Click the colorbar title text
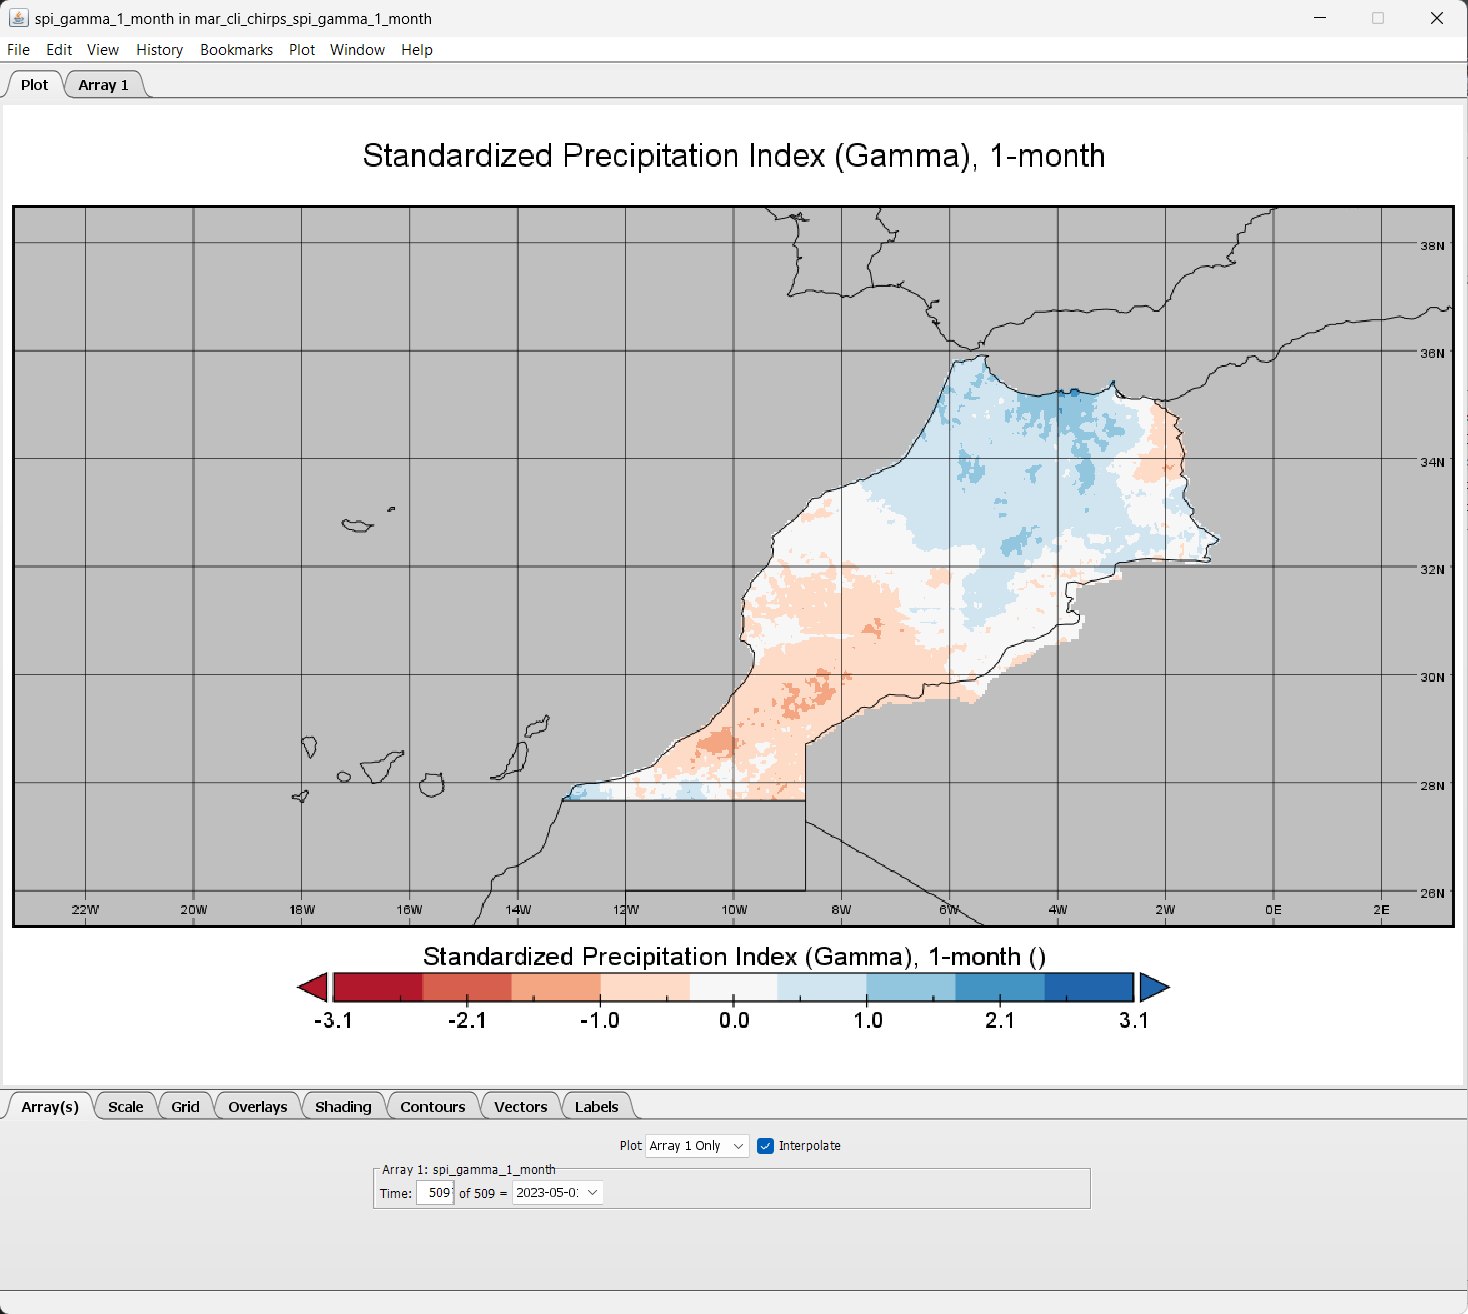The height and width of the screenshot is (1314, 1468). coord(734,957)
